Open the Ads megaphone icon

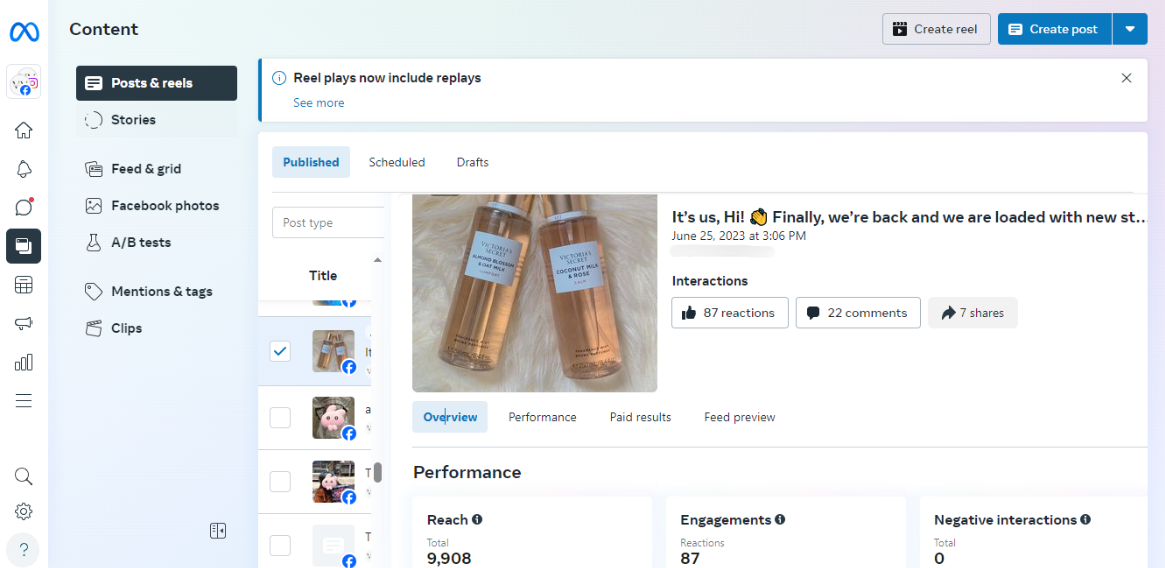tap(24, 323)
